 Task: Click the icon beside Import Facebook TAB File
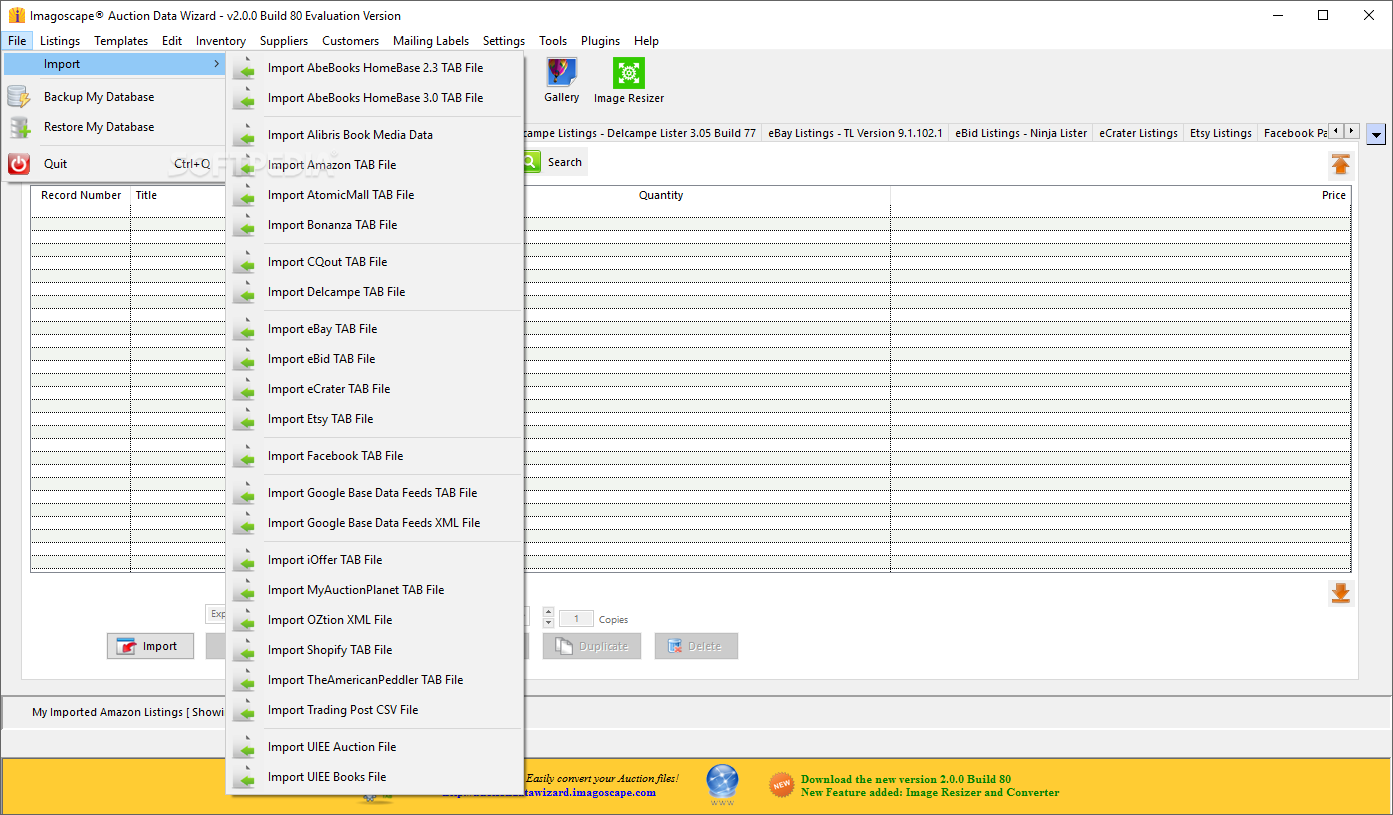coord(243,456)
